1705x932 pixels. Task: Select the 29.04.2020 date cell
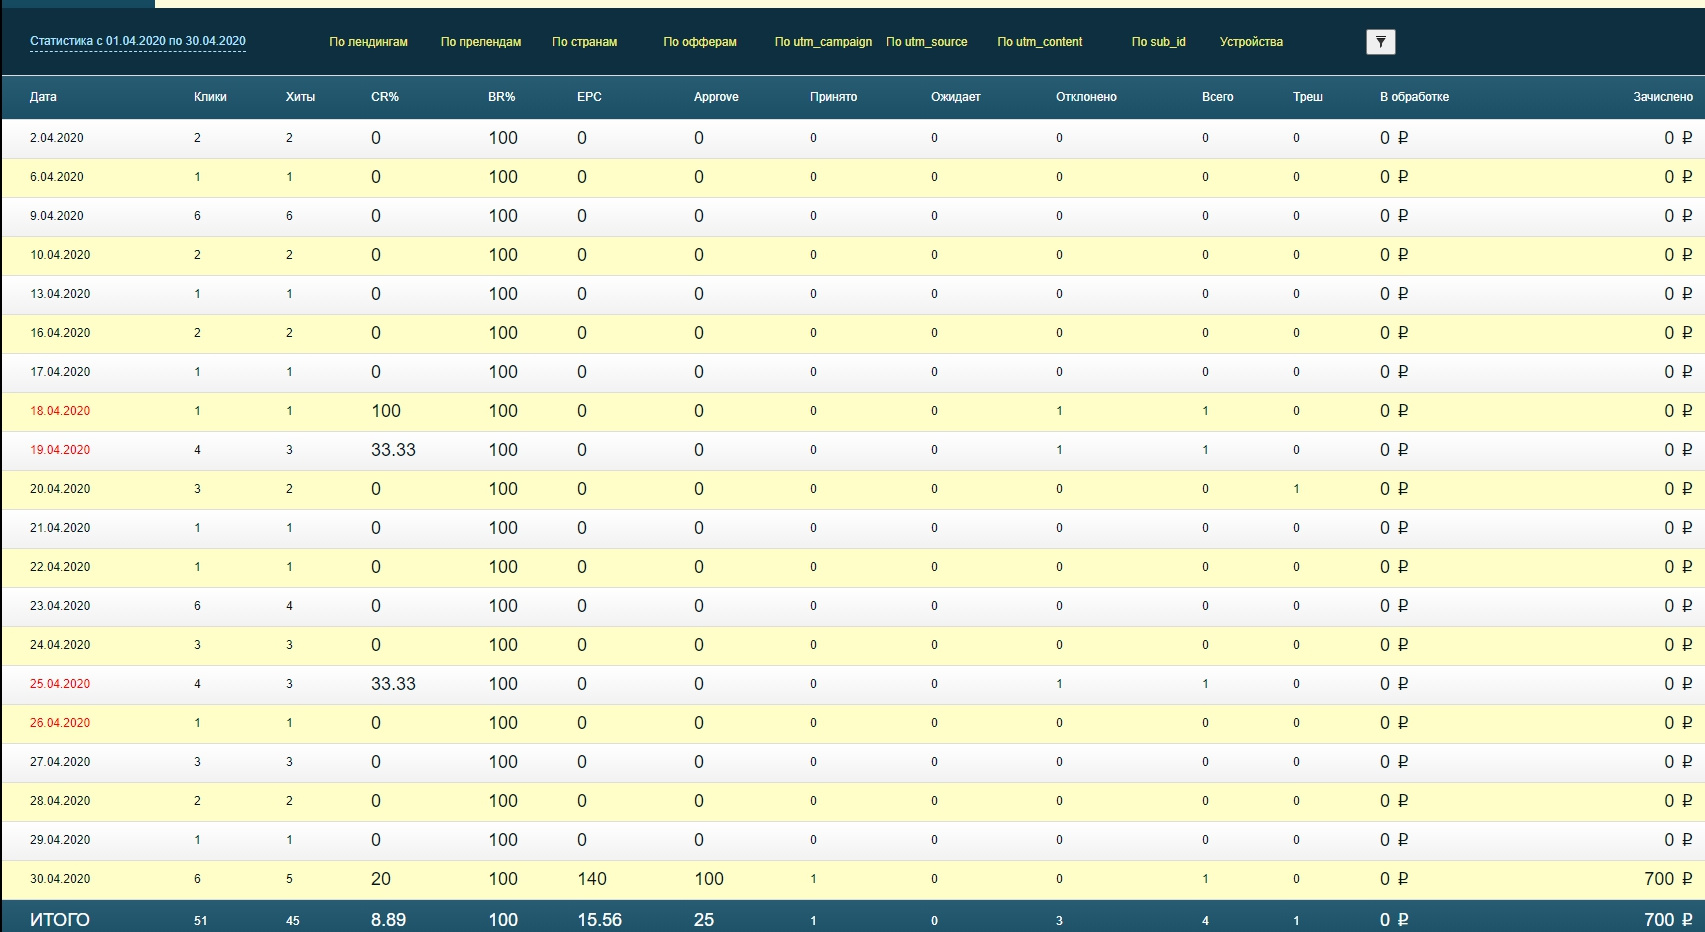(60, 840)
